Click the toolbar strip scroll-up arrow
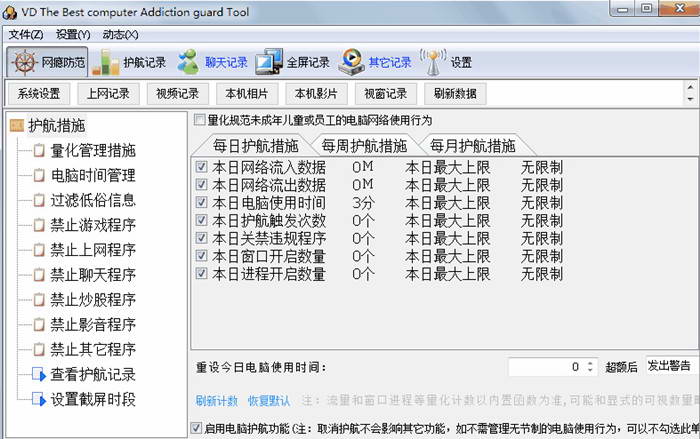The image size is (700, 439). (690, 87)
